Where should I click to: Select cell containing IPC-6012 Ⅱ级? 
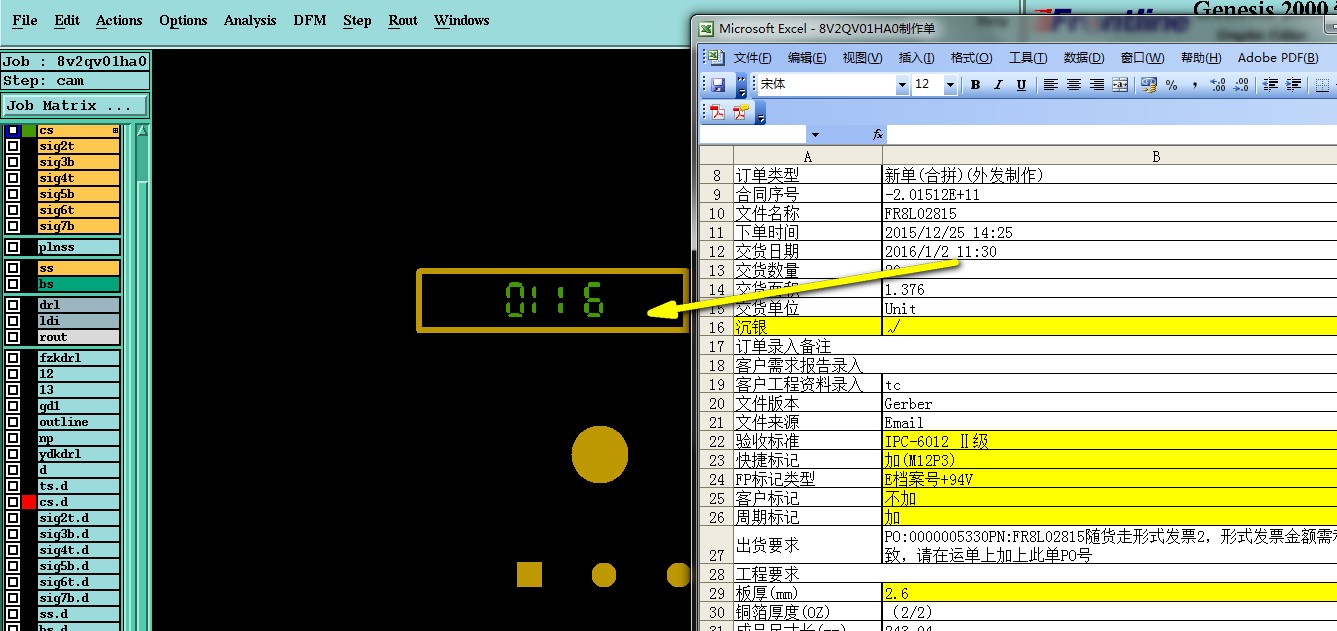[x=1109, y=441]
